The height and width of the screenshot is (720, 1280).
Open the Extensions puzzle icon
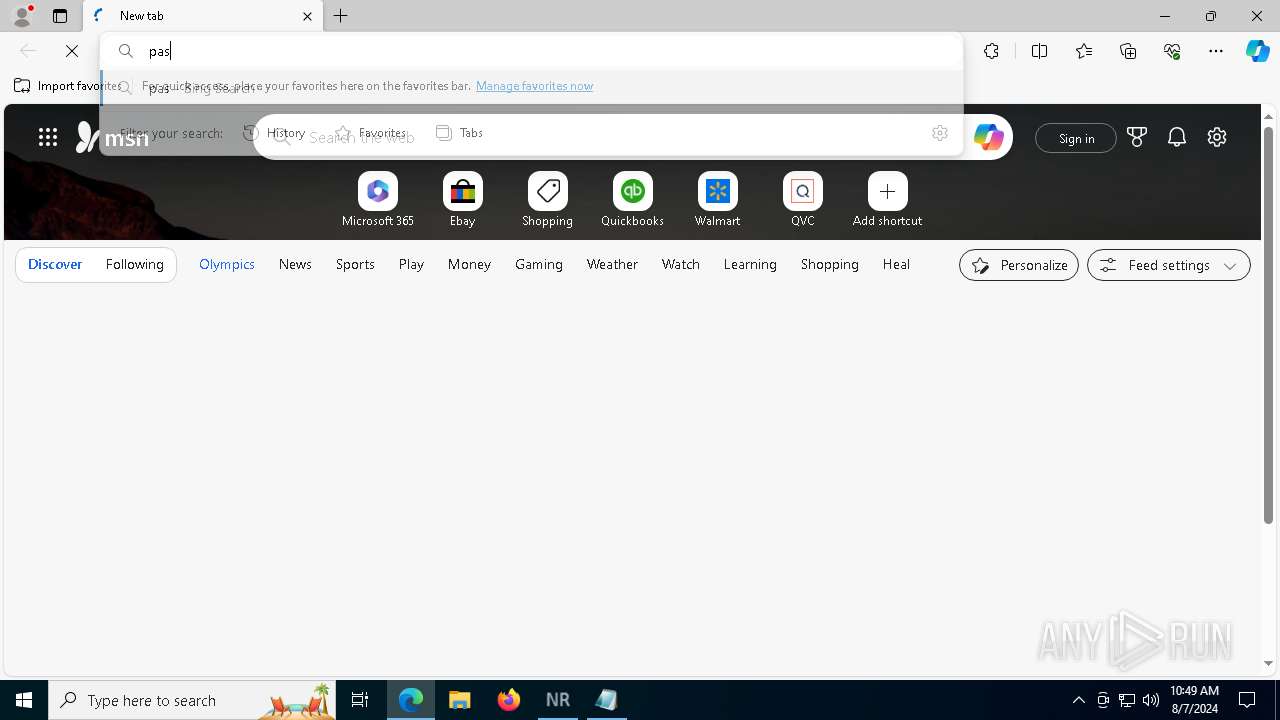click(x=991, y=51)
